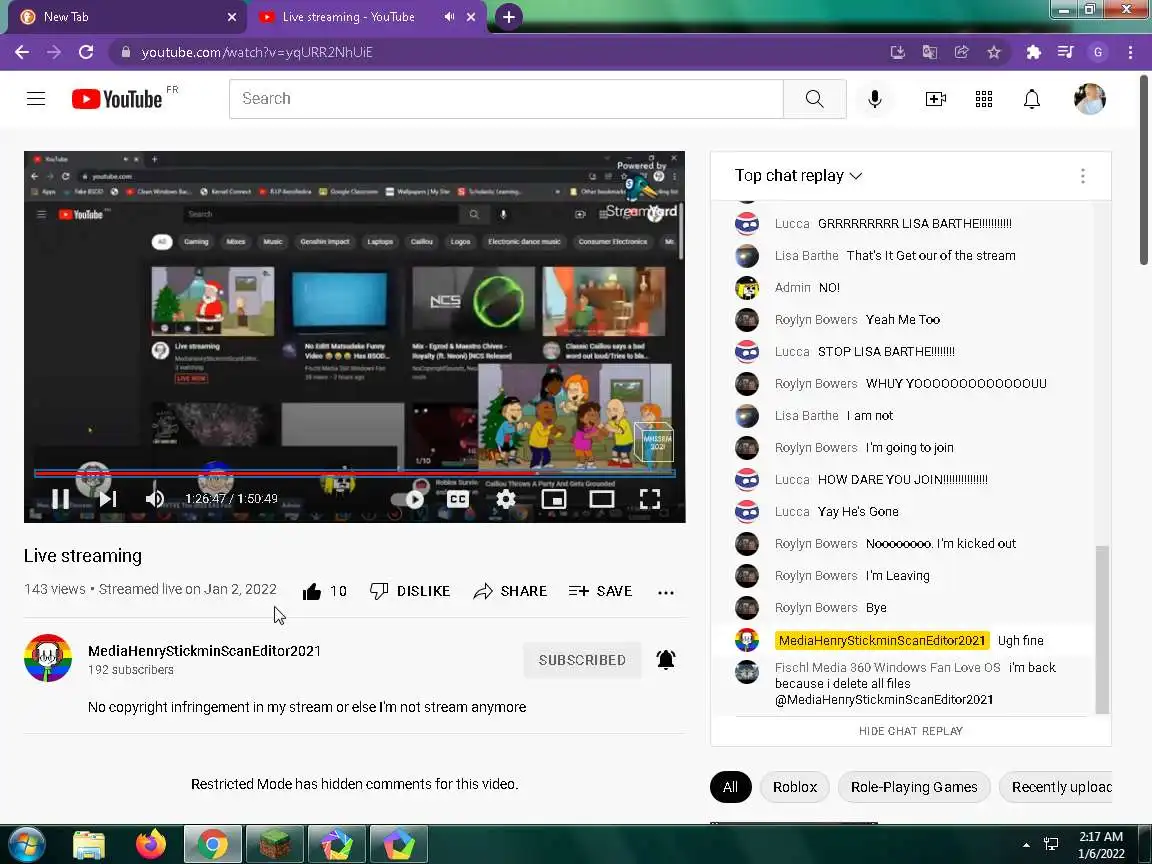Go to the YouTube home logo
This screenshot has height=864, width=1152.
click(118, 99)
